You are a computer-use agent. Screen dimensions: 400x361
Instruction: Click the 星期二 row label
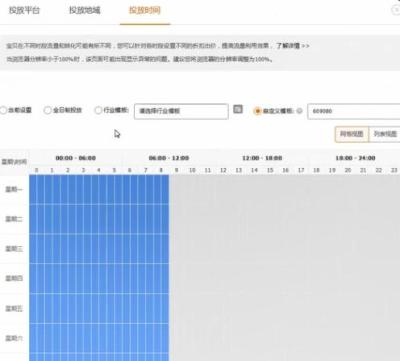[14, 219]
